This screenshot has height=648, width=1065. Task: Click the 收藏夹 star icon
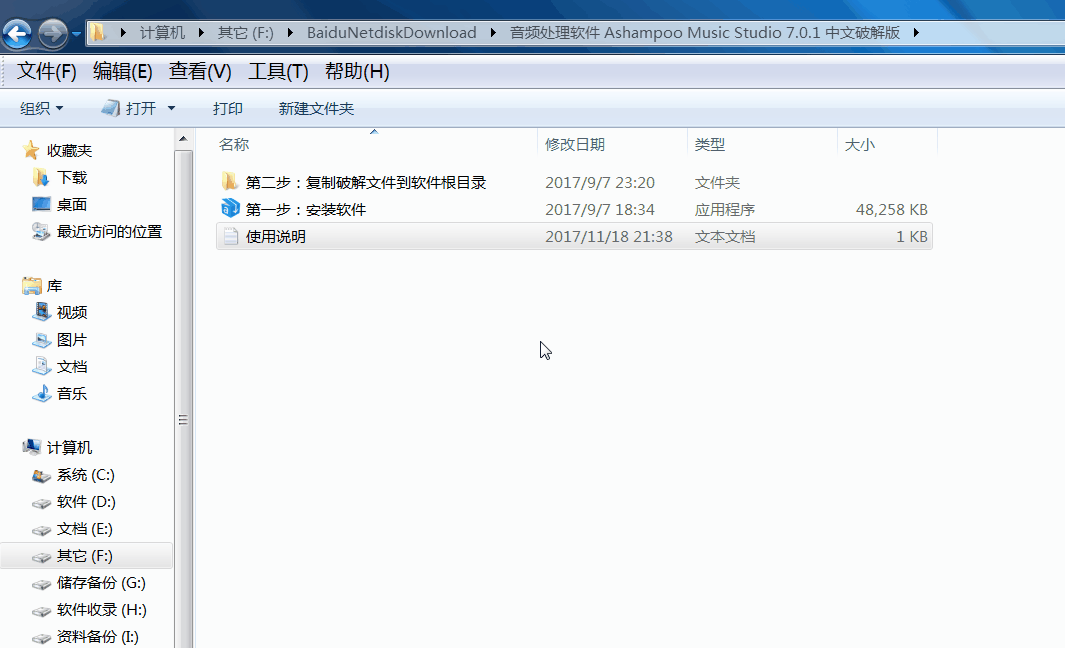[x=31, y=150]
